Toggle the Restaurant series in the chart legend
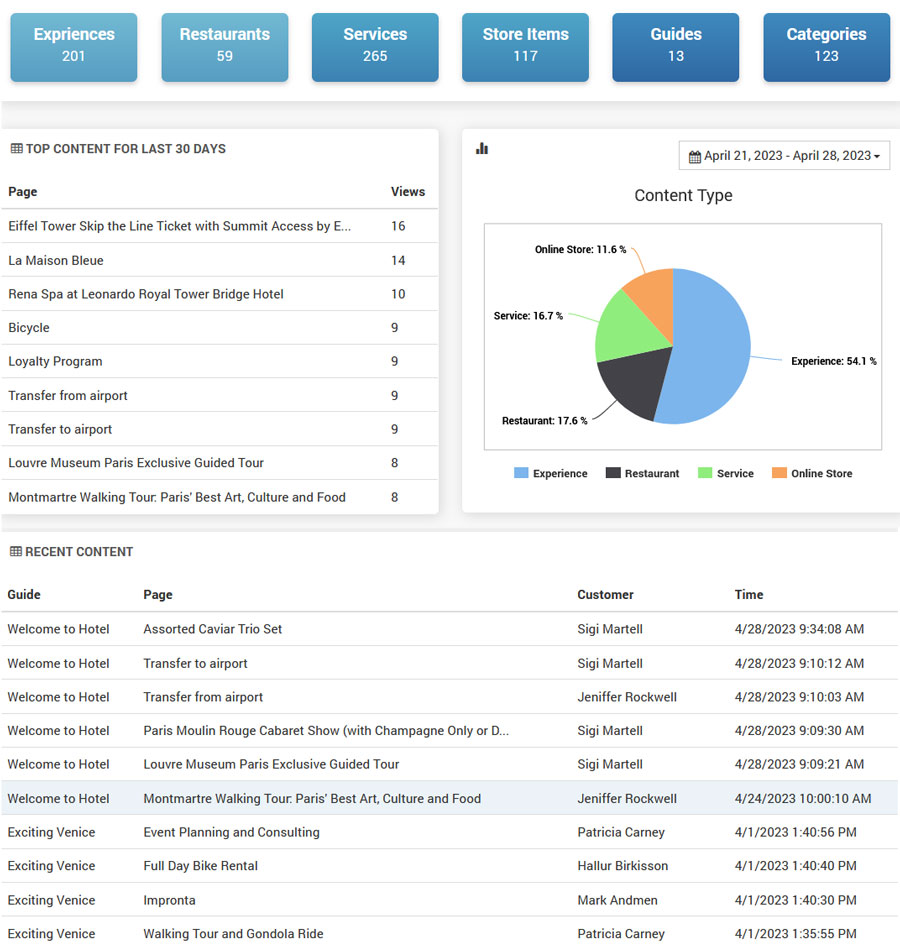The width and height of the screenshot is (900, 947). tap(642, 473)
